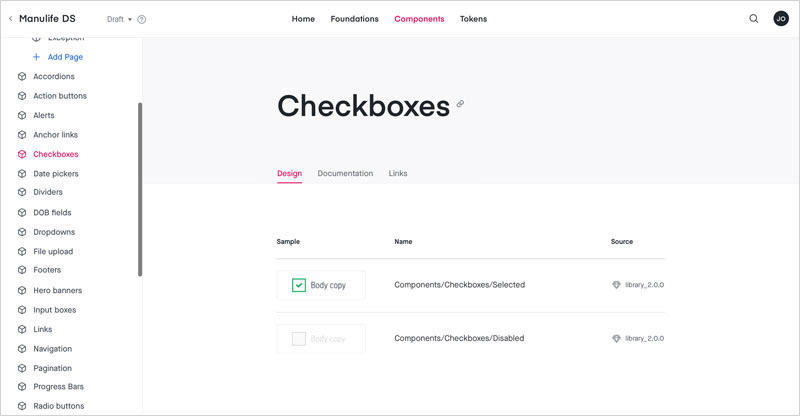Open the Pagination page in sidebar
The height and width of the screenshot is (416, 800).
53,369
